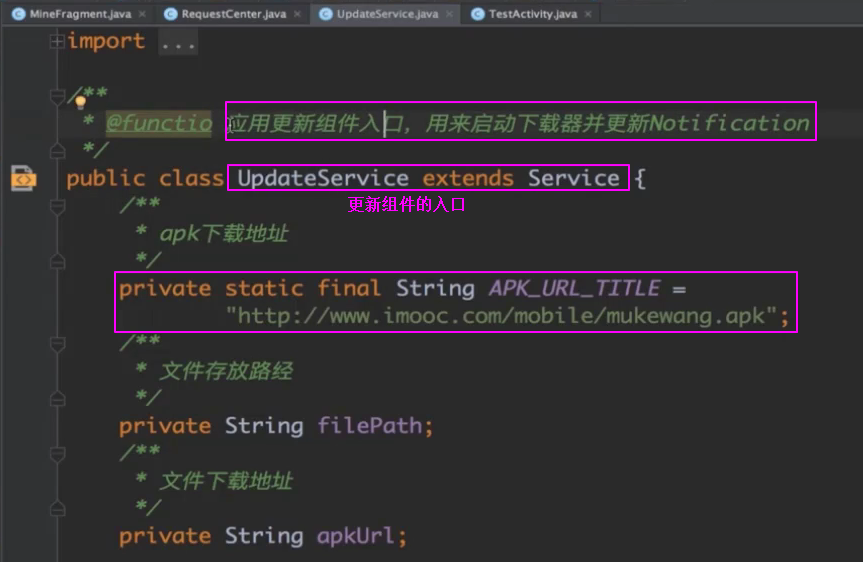The image size is (863, 562).
Task: Click the Service superclass name
Action: 573,178
